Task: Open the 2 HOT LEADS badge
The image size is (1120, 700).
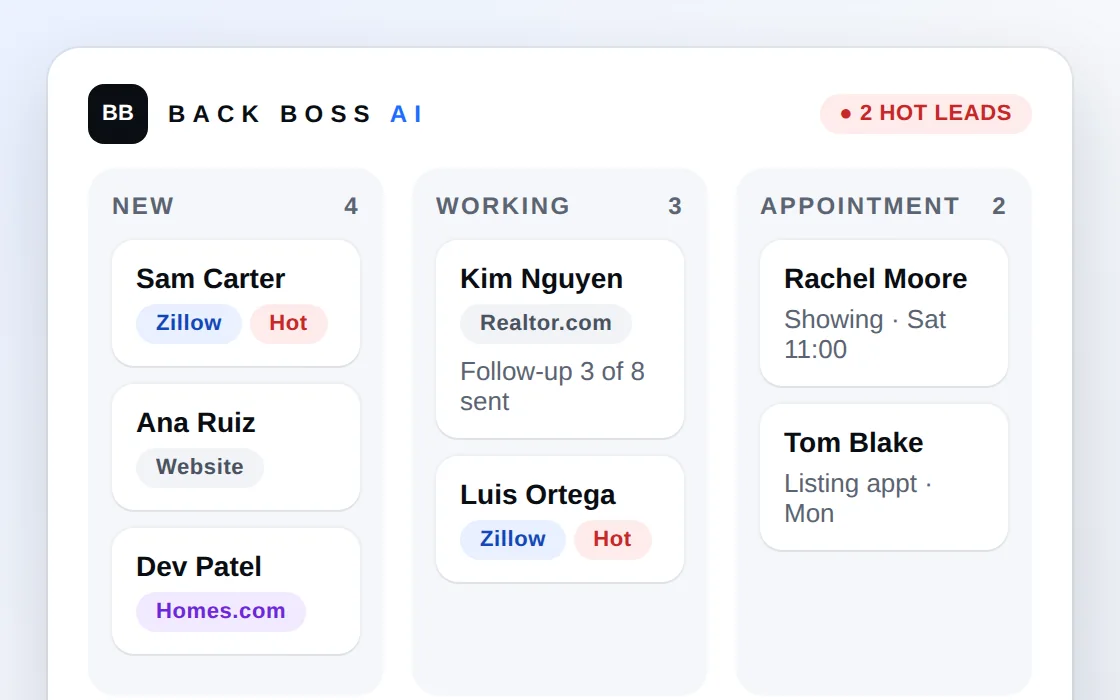Action: pyautogui.click(x=926, y=114)
